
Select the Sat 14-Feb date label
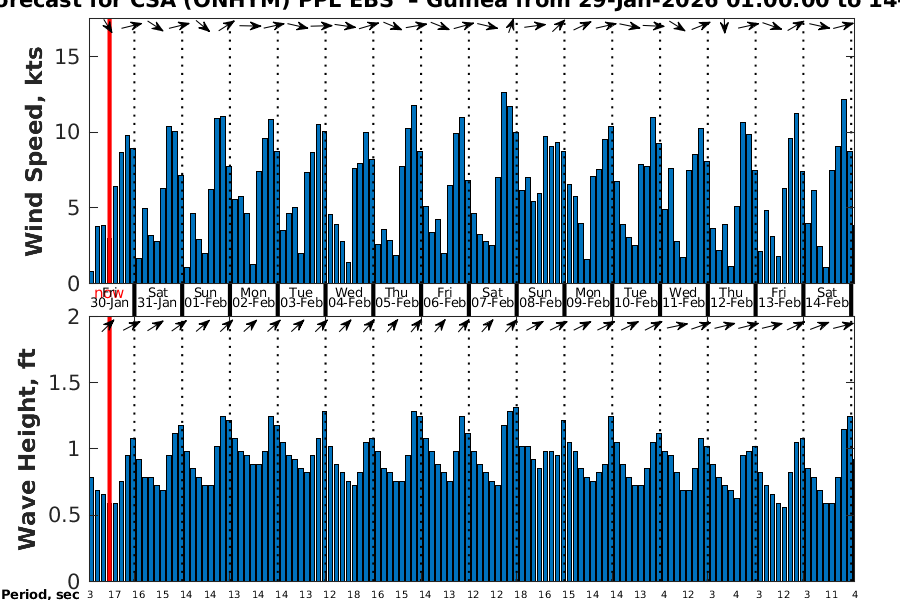pos(827,297)
